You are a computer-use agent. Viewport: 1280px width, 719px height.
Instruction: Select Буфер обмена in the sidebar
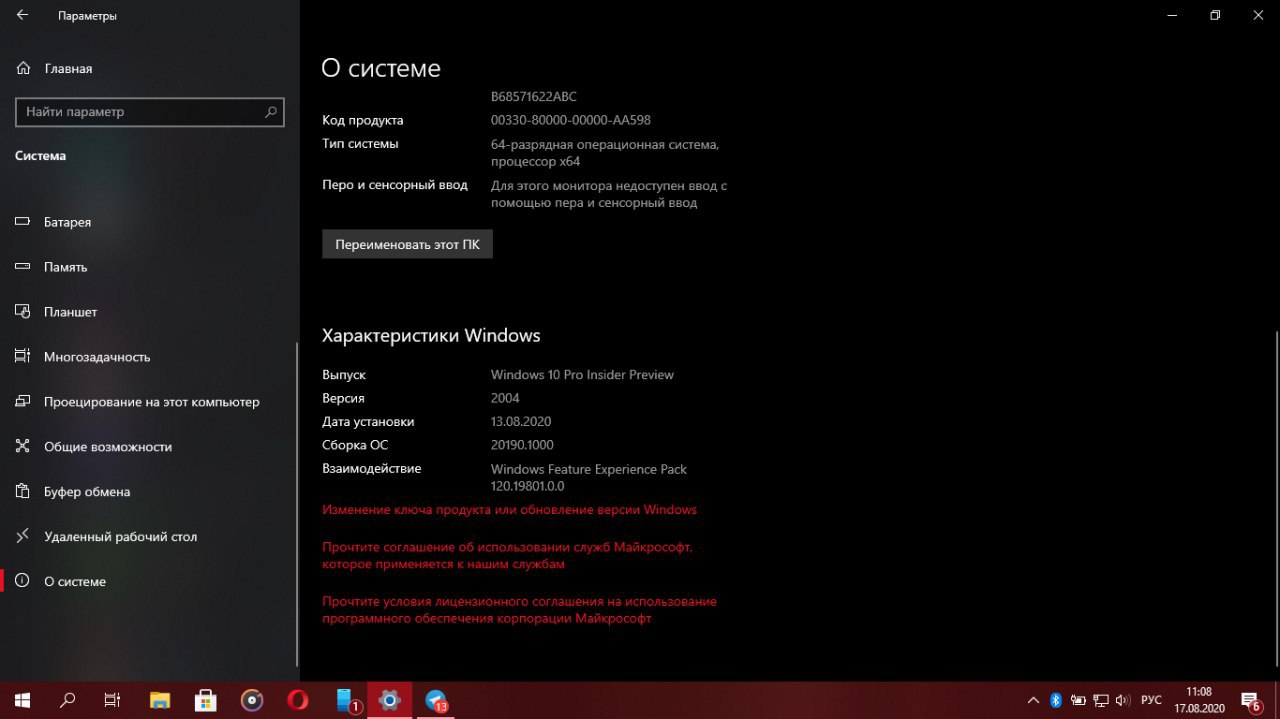pyautogui.click(x=150, y=492)
